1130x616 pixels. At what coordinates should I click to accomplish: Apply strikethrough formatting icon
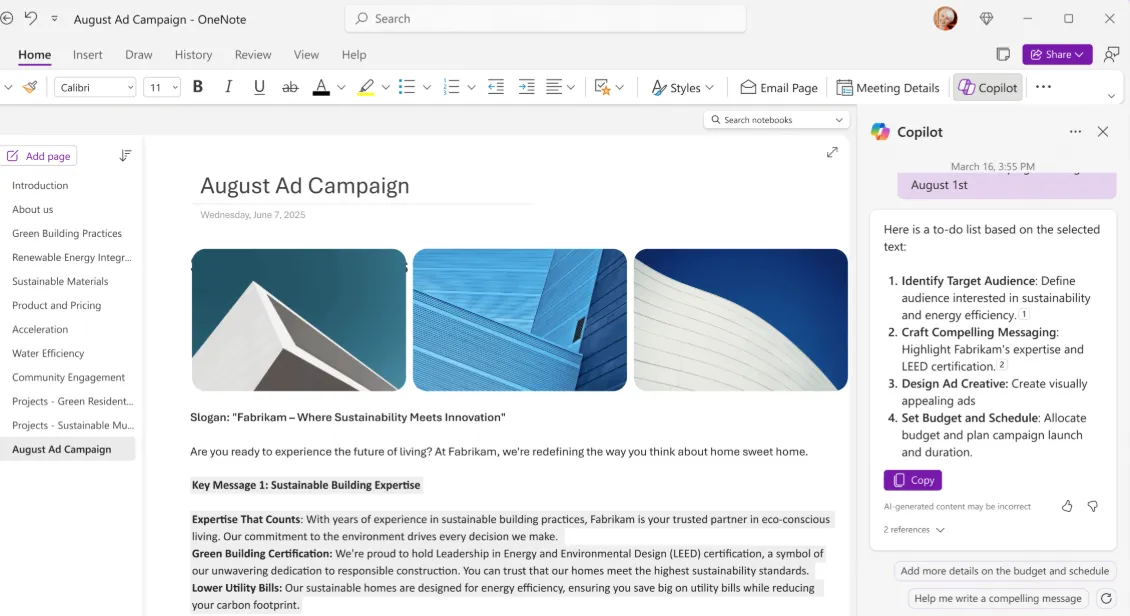click(290, 87)
